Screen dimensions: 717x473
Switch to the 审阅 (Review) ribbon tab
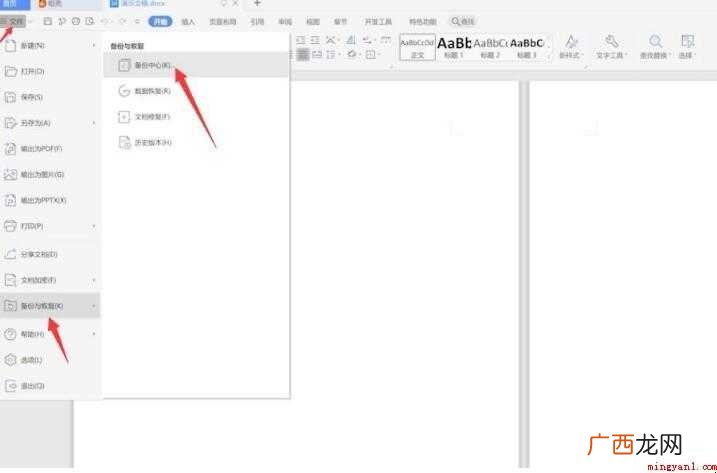point(285,22)
